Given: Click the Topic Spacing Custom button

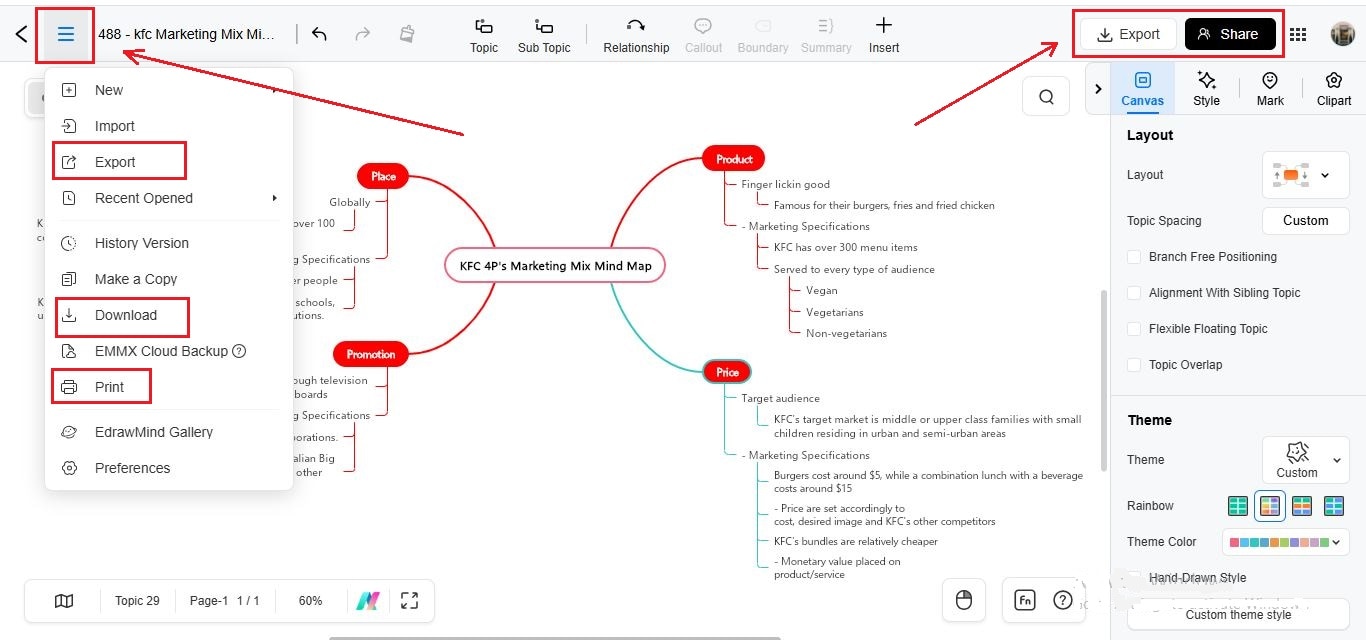Looking at the screenshot, I should tap(1305, 220).
